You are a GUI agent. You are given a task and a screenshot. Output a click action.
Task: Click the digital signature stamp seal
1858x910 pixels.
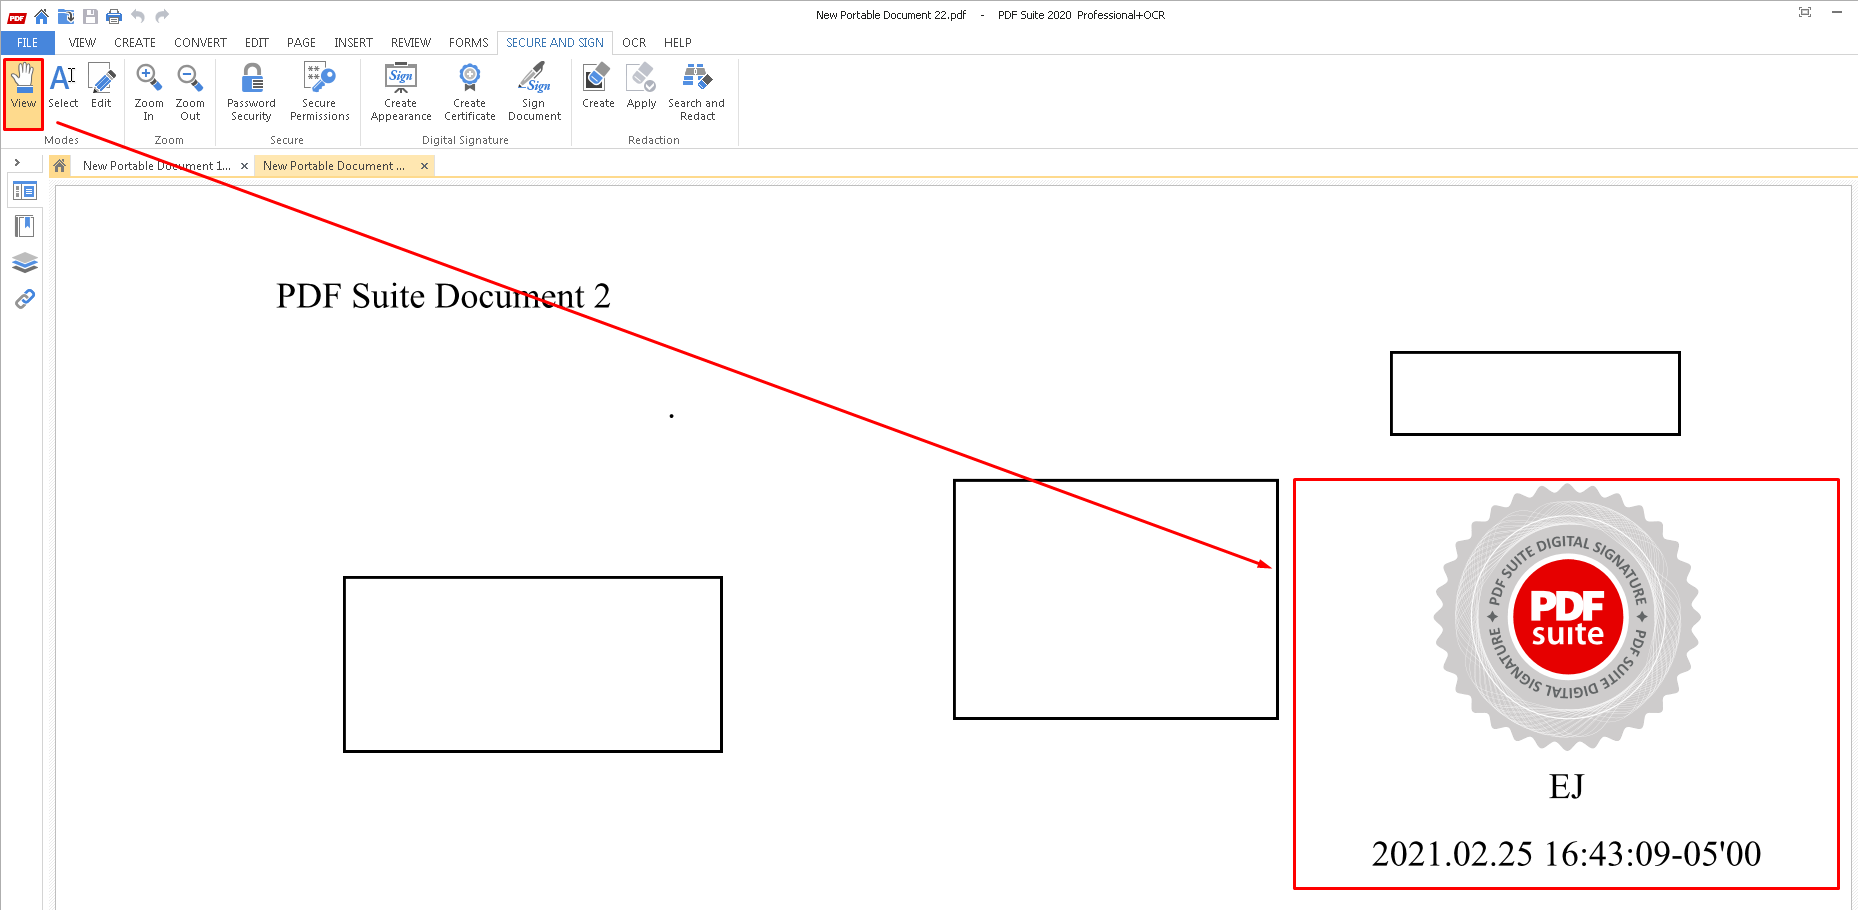(1567, 617)
